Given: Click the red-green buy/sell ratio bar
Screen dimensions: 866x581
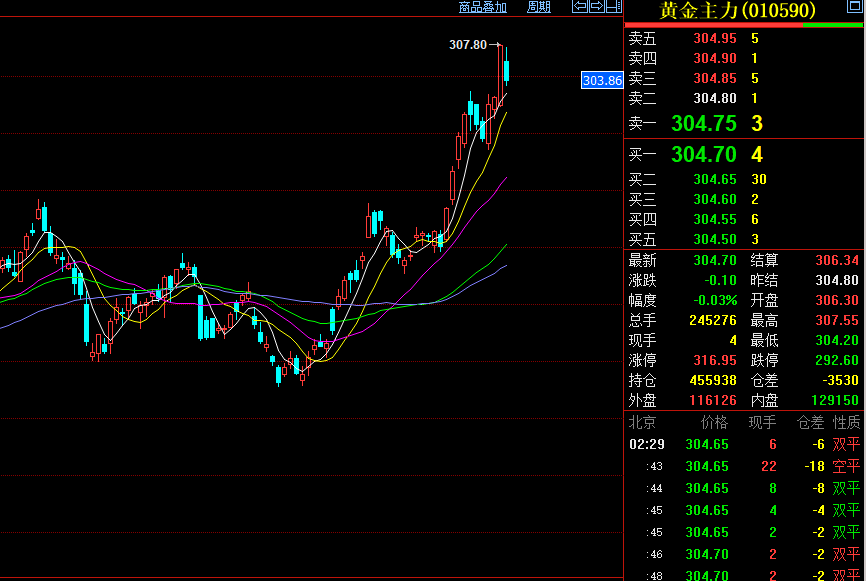Looking at the screenshot, I should [x=744, y=24].
